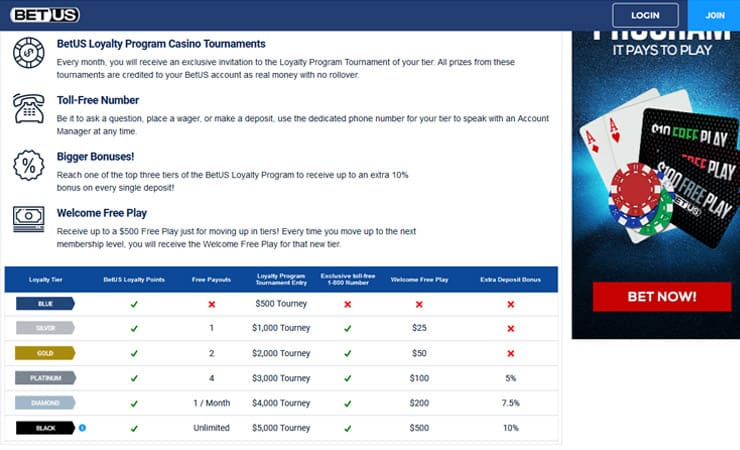Click the toll-free checkmark in GOLD row
This screenshot has height=450, width=740.
(347, 353)
